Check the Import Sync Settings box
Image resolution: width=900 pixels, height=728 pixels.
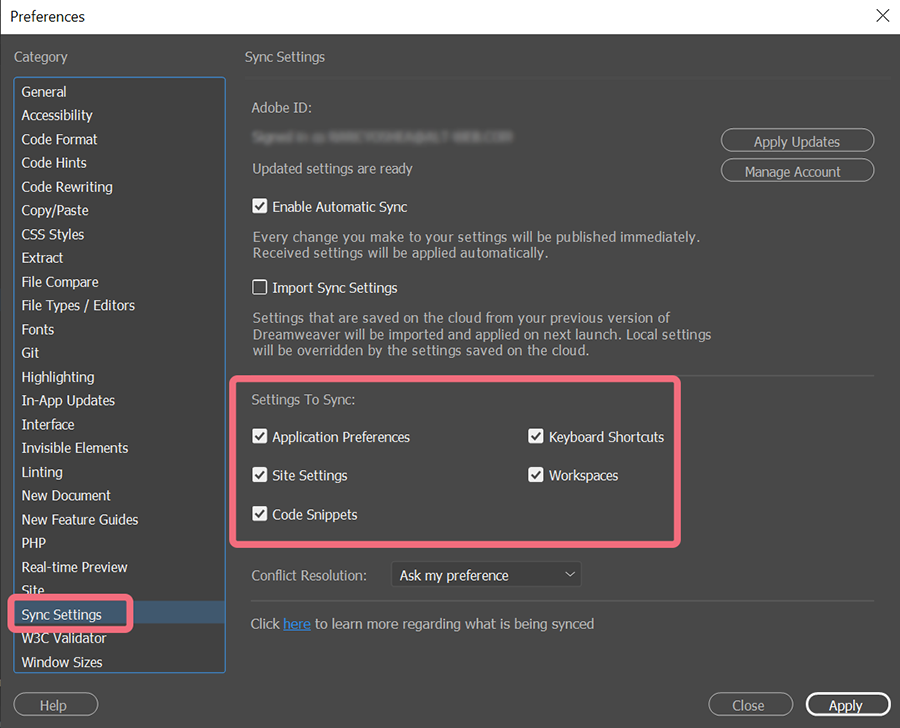pyautogui.click(x=260, y=288)
